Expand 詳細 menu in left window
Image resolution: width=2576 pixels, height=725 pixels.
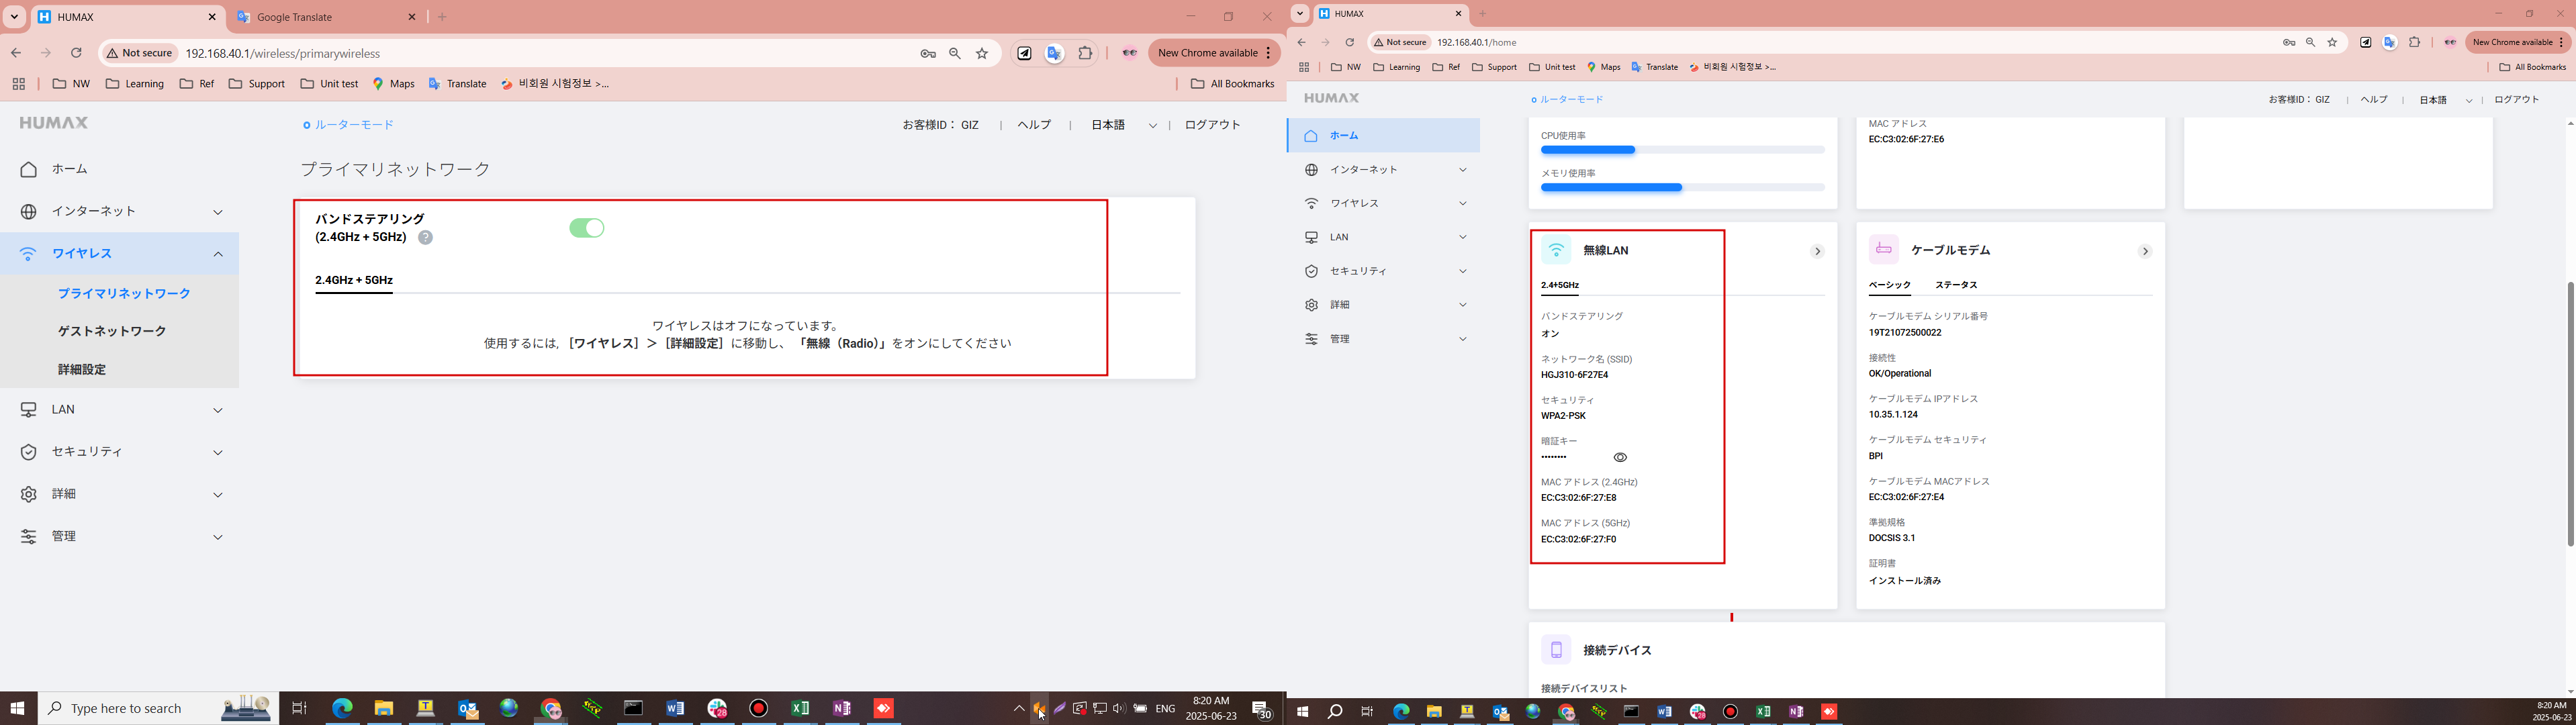218,494
